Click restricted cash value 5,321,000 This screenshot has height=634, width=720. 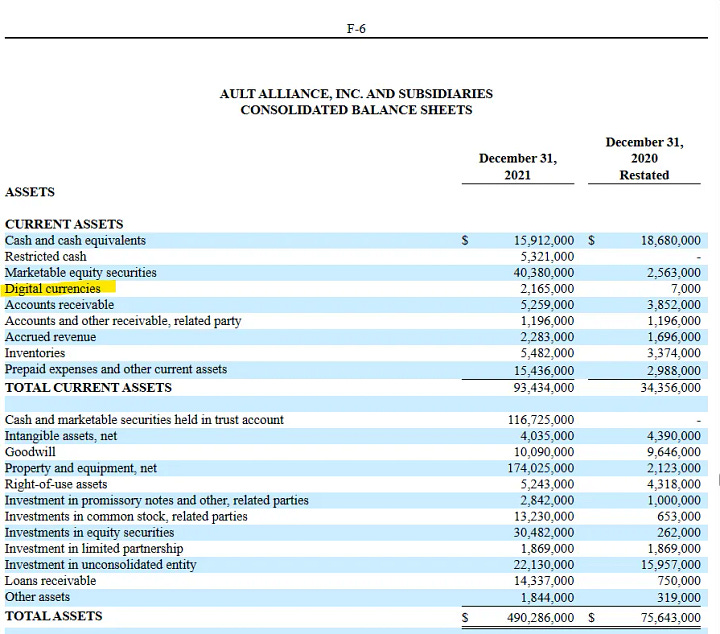point(547,257)
